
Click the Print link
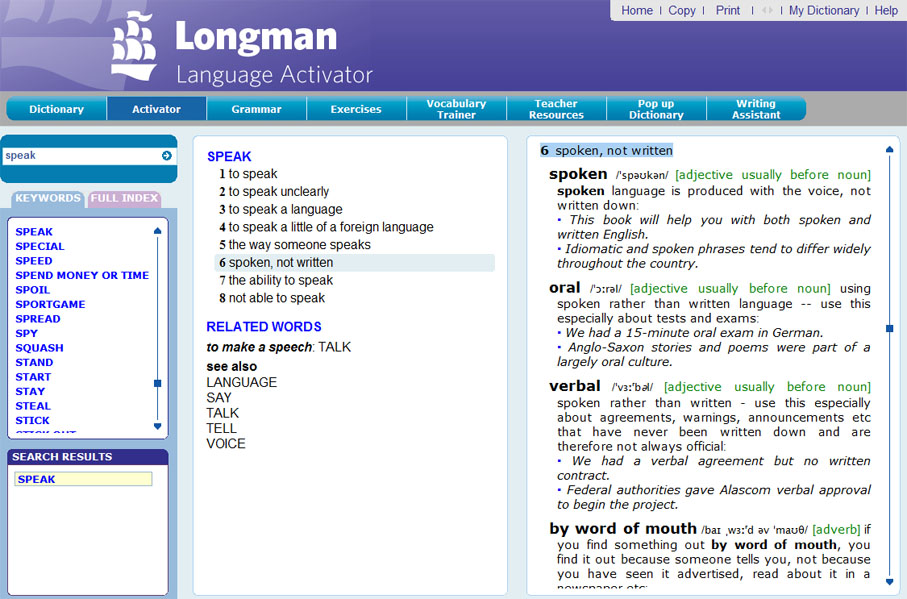click(x=728, y=11)
